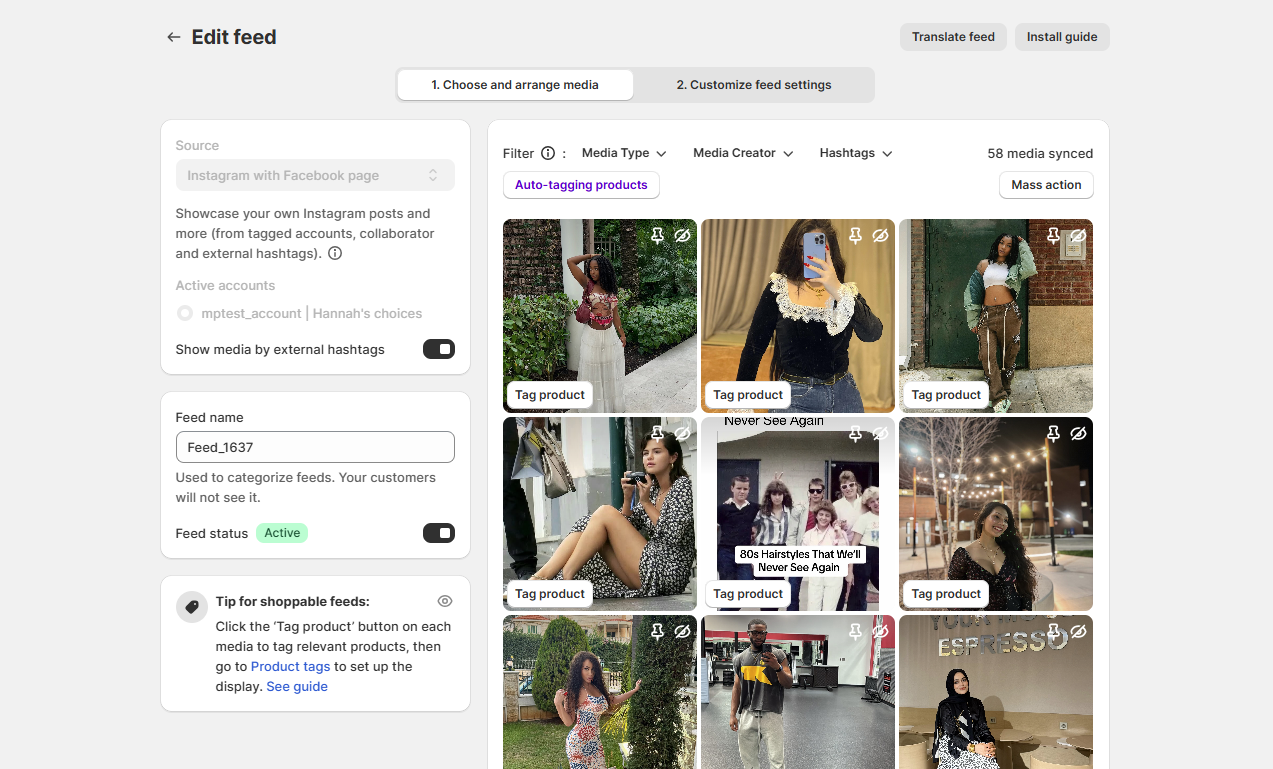The image size is (1273, 769).
Task: Open the Product tags link
Action: coord(290,666)
